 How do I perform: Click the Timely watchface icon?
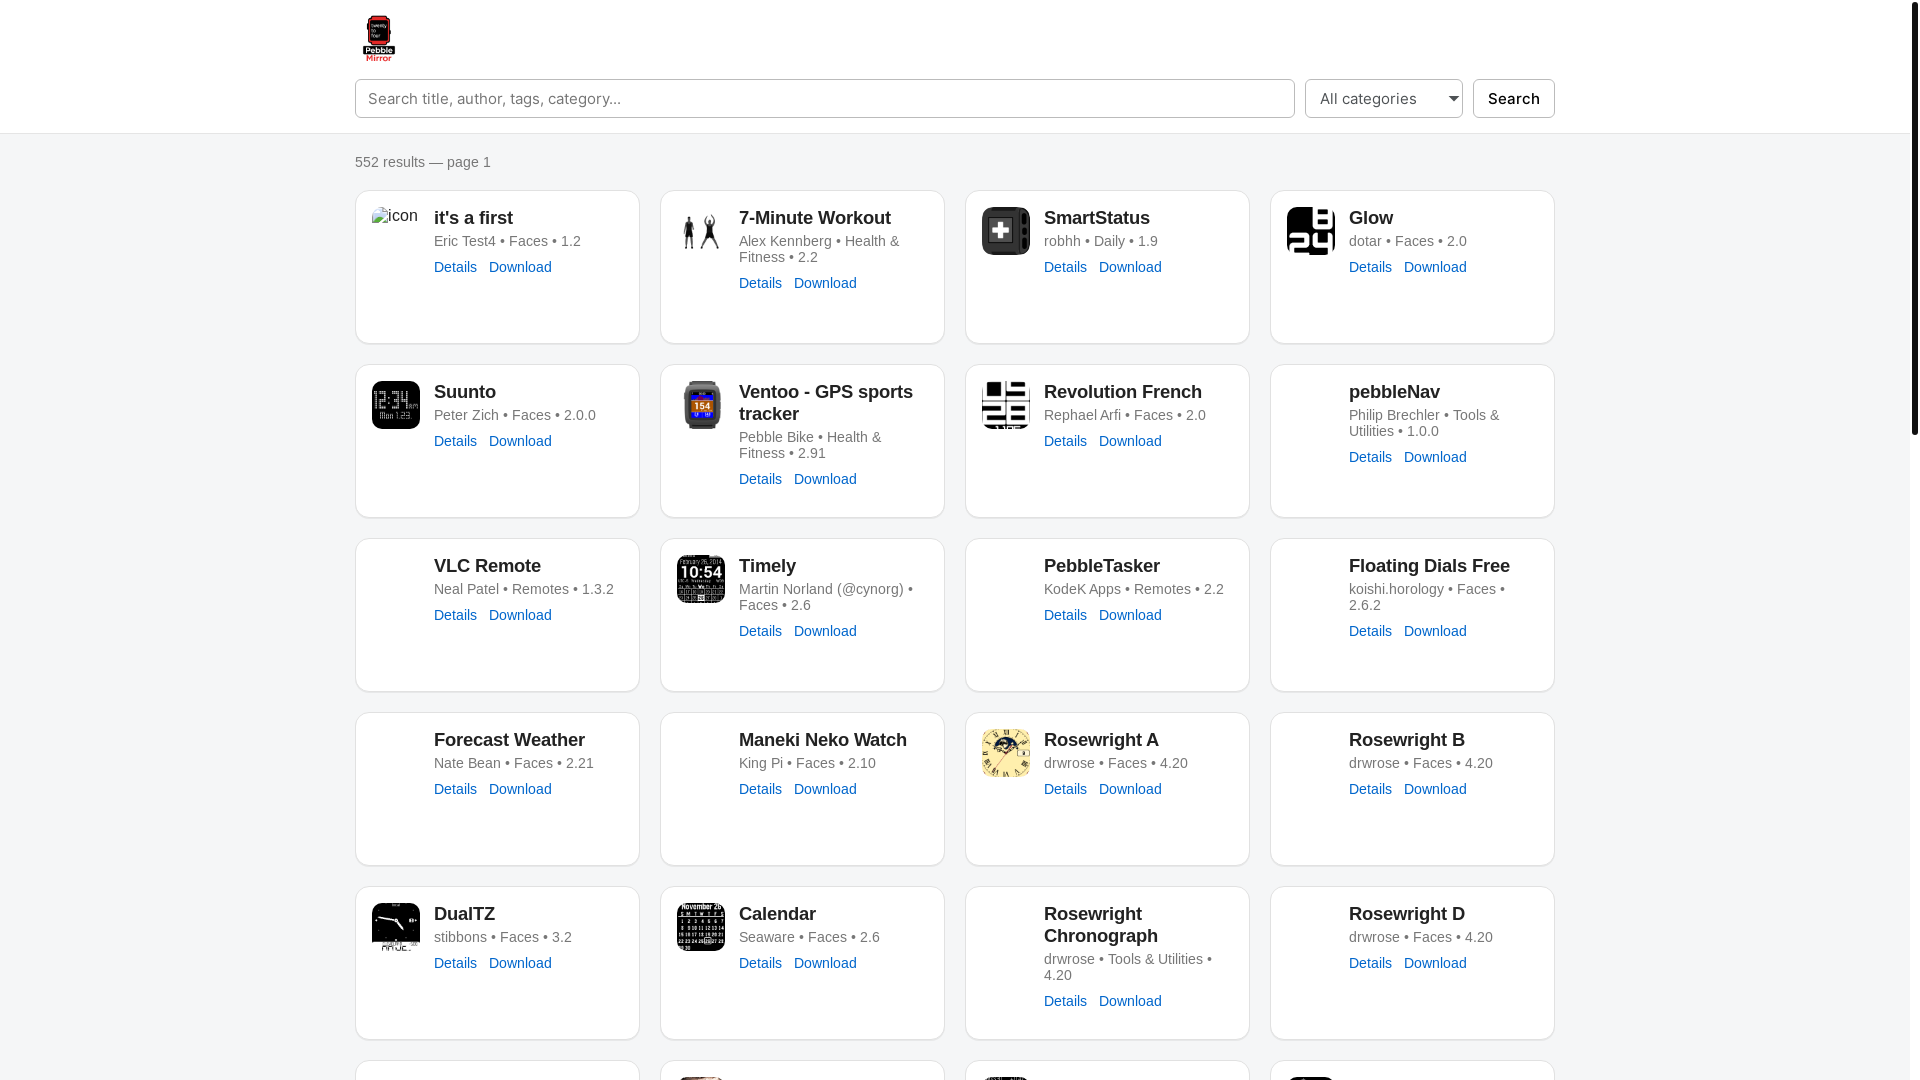coord(701,579)
